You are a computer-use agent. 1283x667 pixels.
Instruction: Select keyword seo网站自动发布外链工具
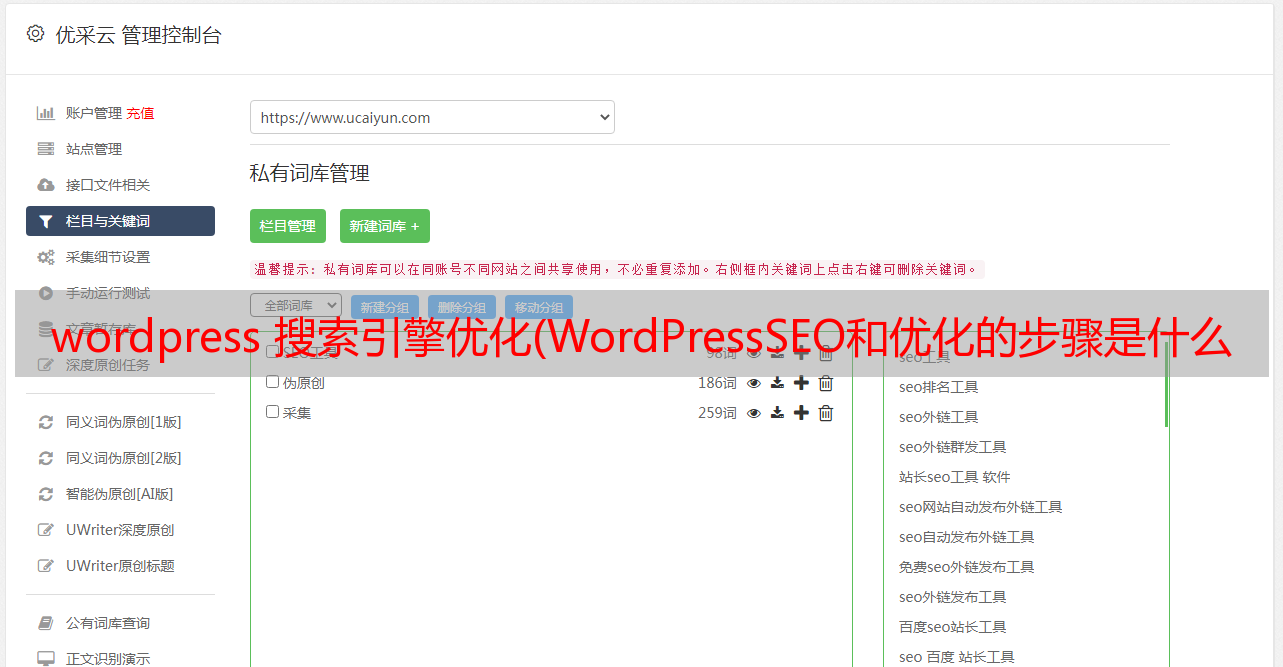pos(980,507)
